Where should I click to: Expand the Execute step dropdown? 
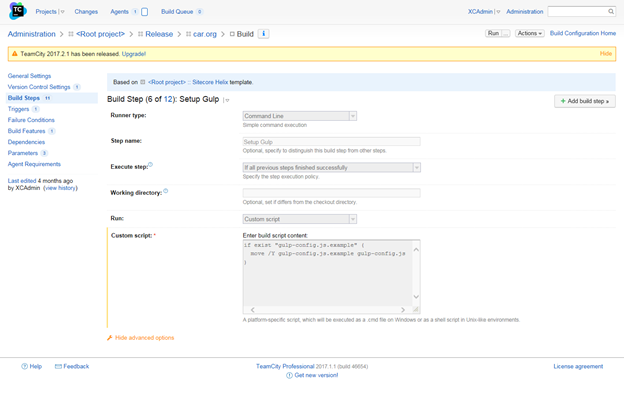point(332,167)
